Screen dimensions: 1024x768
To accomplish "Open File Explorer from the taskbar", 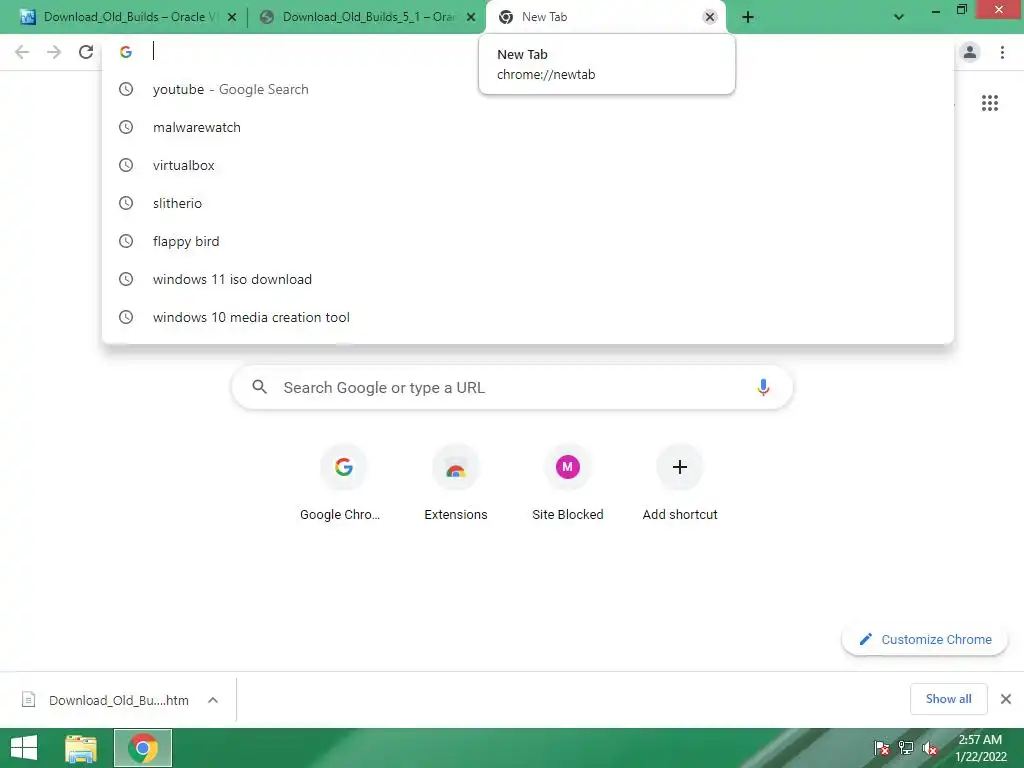I will [81, 748].
